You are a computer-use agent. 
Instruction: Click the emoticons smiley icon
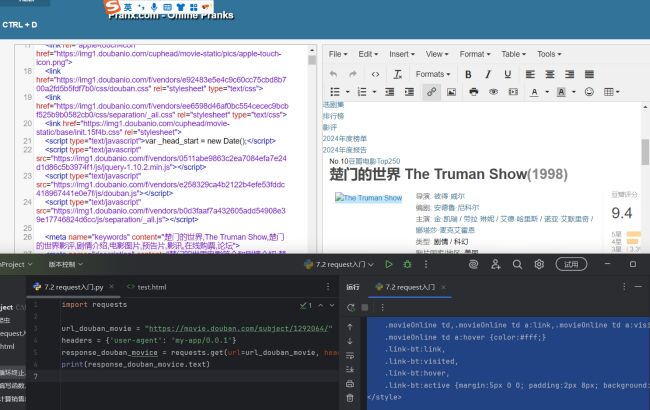click(589, 92)
